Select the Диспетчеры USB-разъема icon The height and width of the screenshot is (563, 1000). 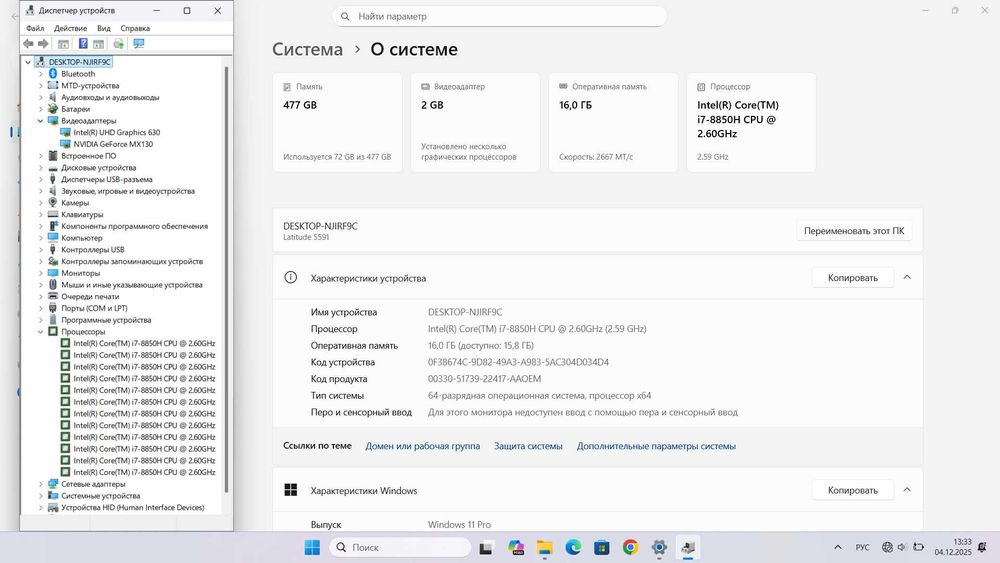tap(53, 179)
